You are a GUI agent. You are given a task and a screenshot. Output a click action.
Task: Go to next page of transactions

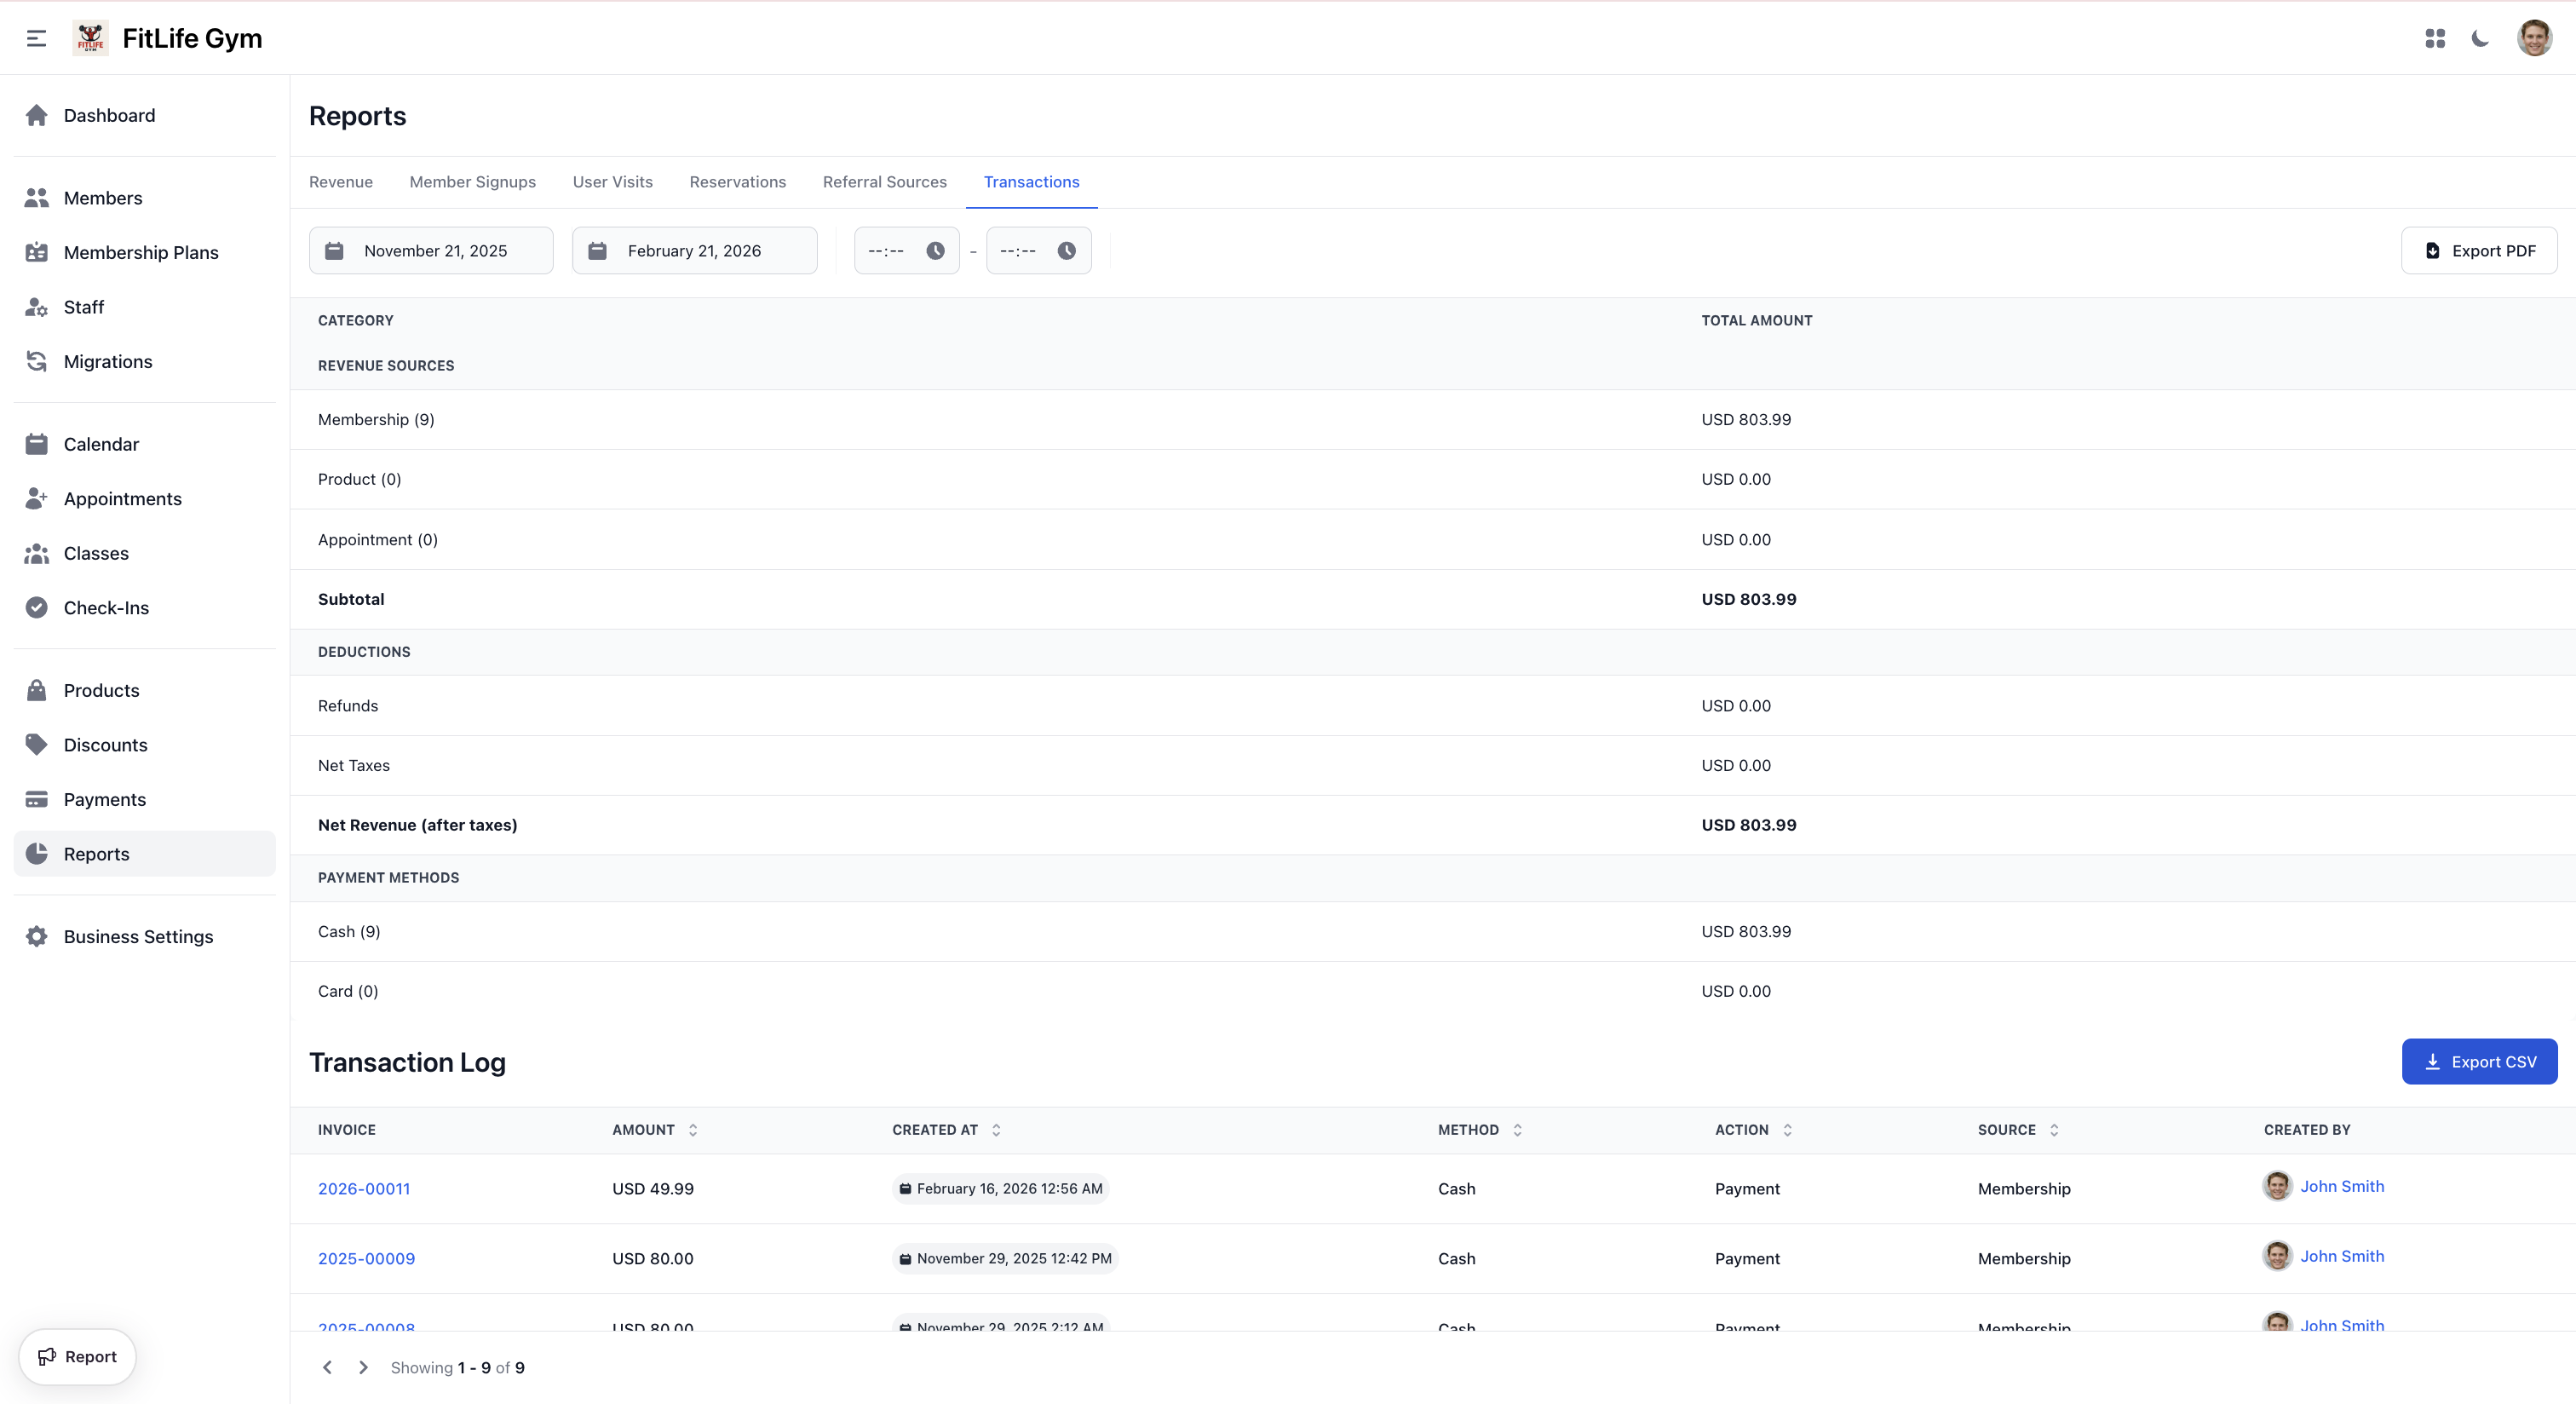pyautogui.click(x=363, y=1367)
